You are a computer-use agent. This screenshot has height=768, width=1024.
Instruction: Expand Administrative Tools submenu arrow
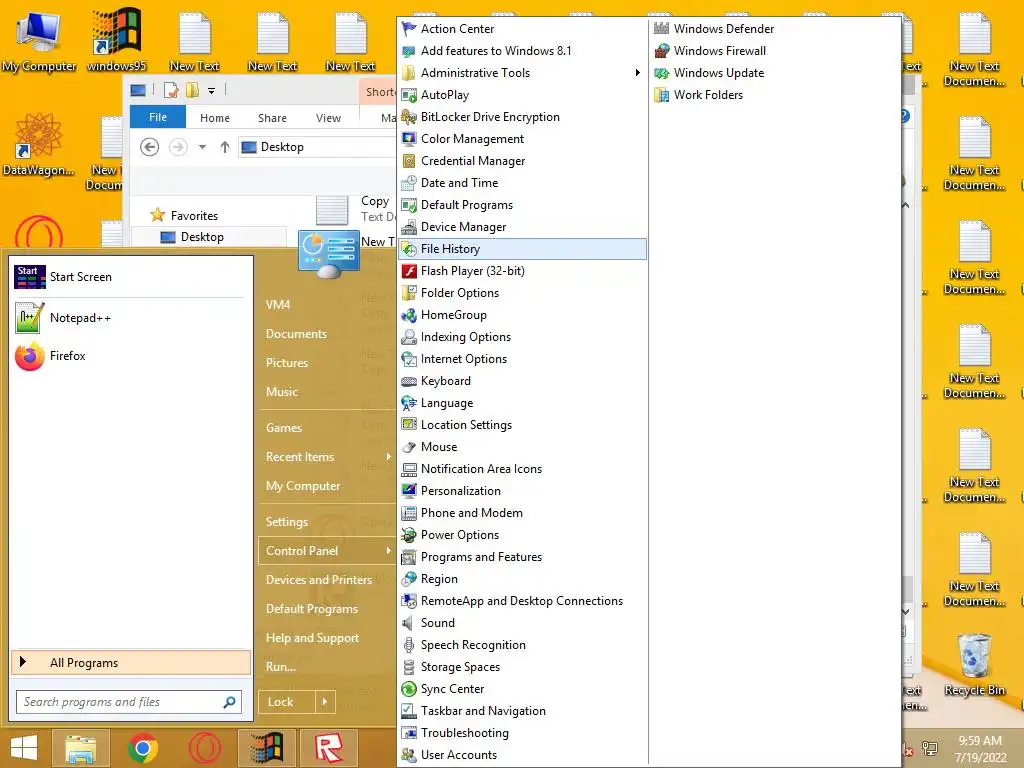coord(638,72)
